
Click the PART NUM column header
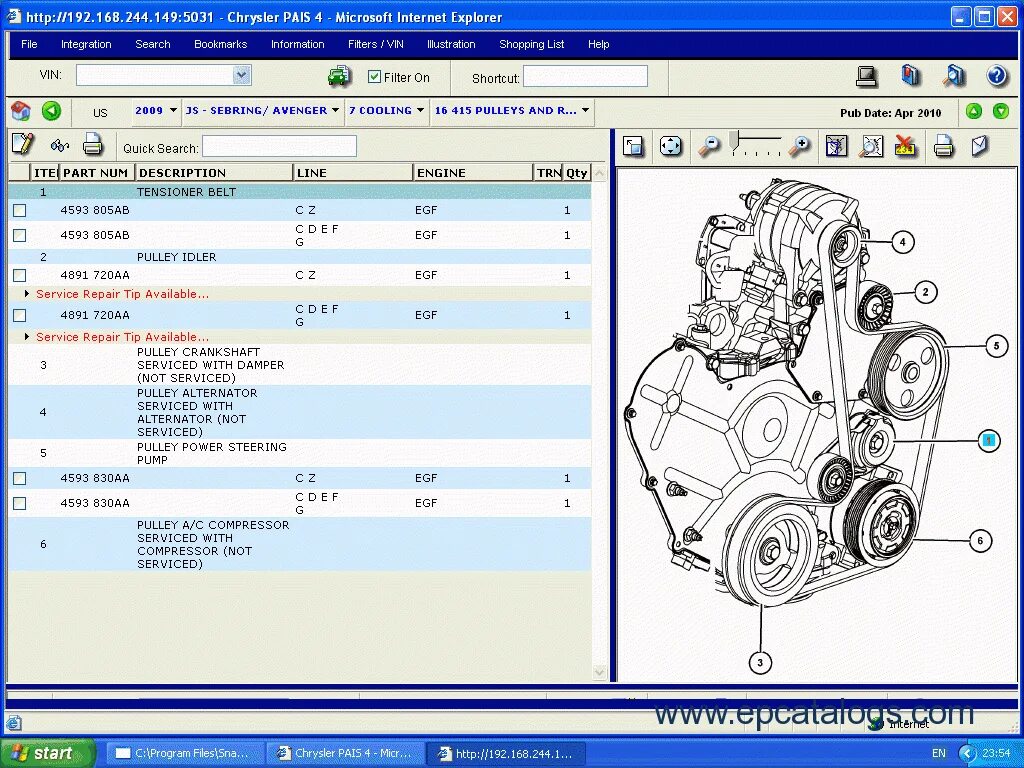click(x=97, y=172)
